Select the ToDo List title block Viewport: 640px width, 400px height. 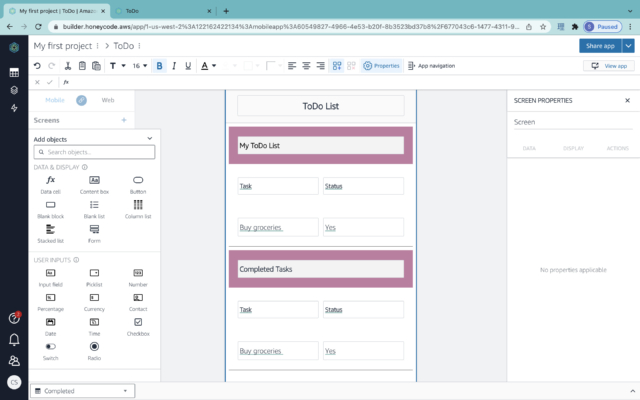[x=321, y=106]
